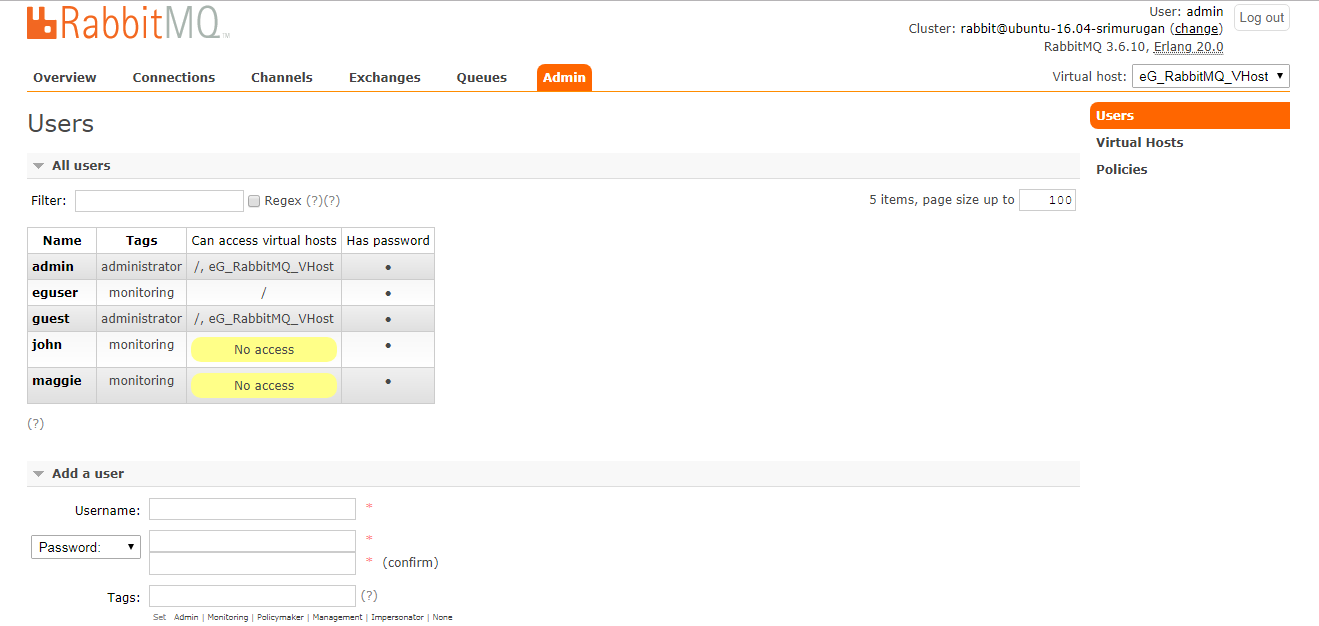Click the Log out button
This screenshot has width=1319, height=626.
[1262, 18]
